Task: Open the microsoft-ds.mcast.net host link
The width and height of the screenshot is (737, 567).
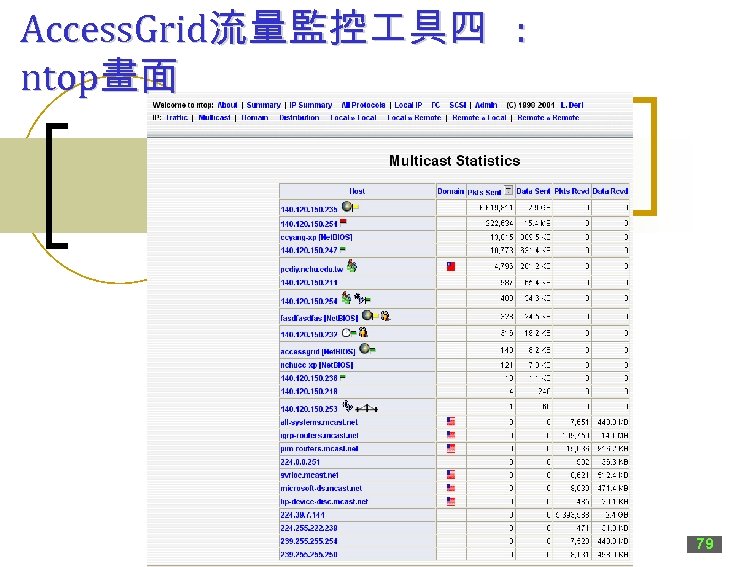Action: click(321, 488)
